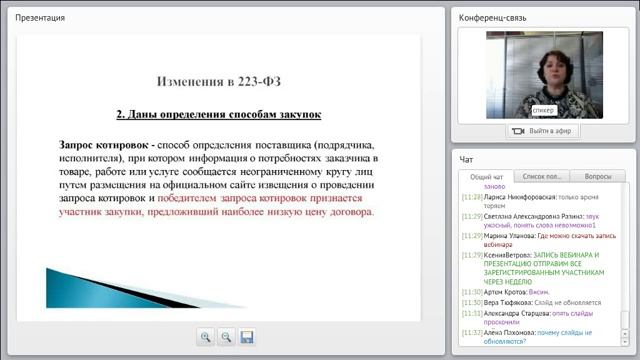Image resolution: width=640 pixels, height=360 pixels.
Task: Click the 'спикер' label on the video
Action: pyautogui.click(x=543, y=110)
